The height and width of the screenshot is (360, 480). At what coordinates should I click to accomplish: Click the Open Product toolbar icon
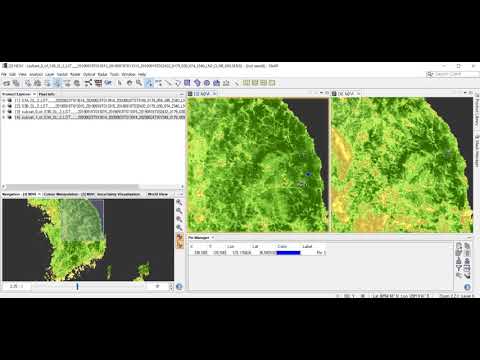click(6, 83)
